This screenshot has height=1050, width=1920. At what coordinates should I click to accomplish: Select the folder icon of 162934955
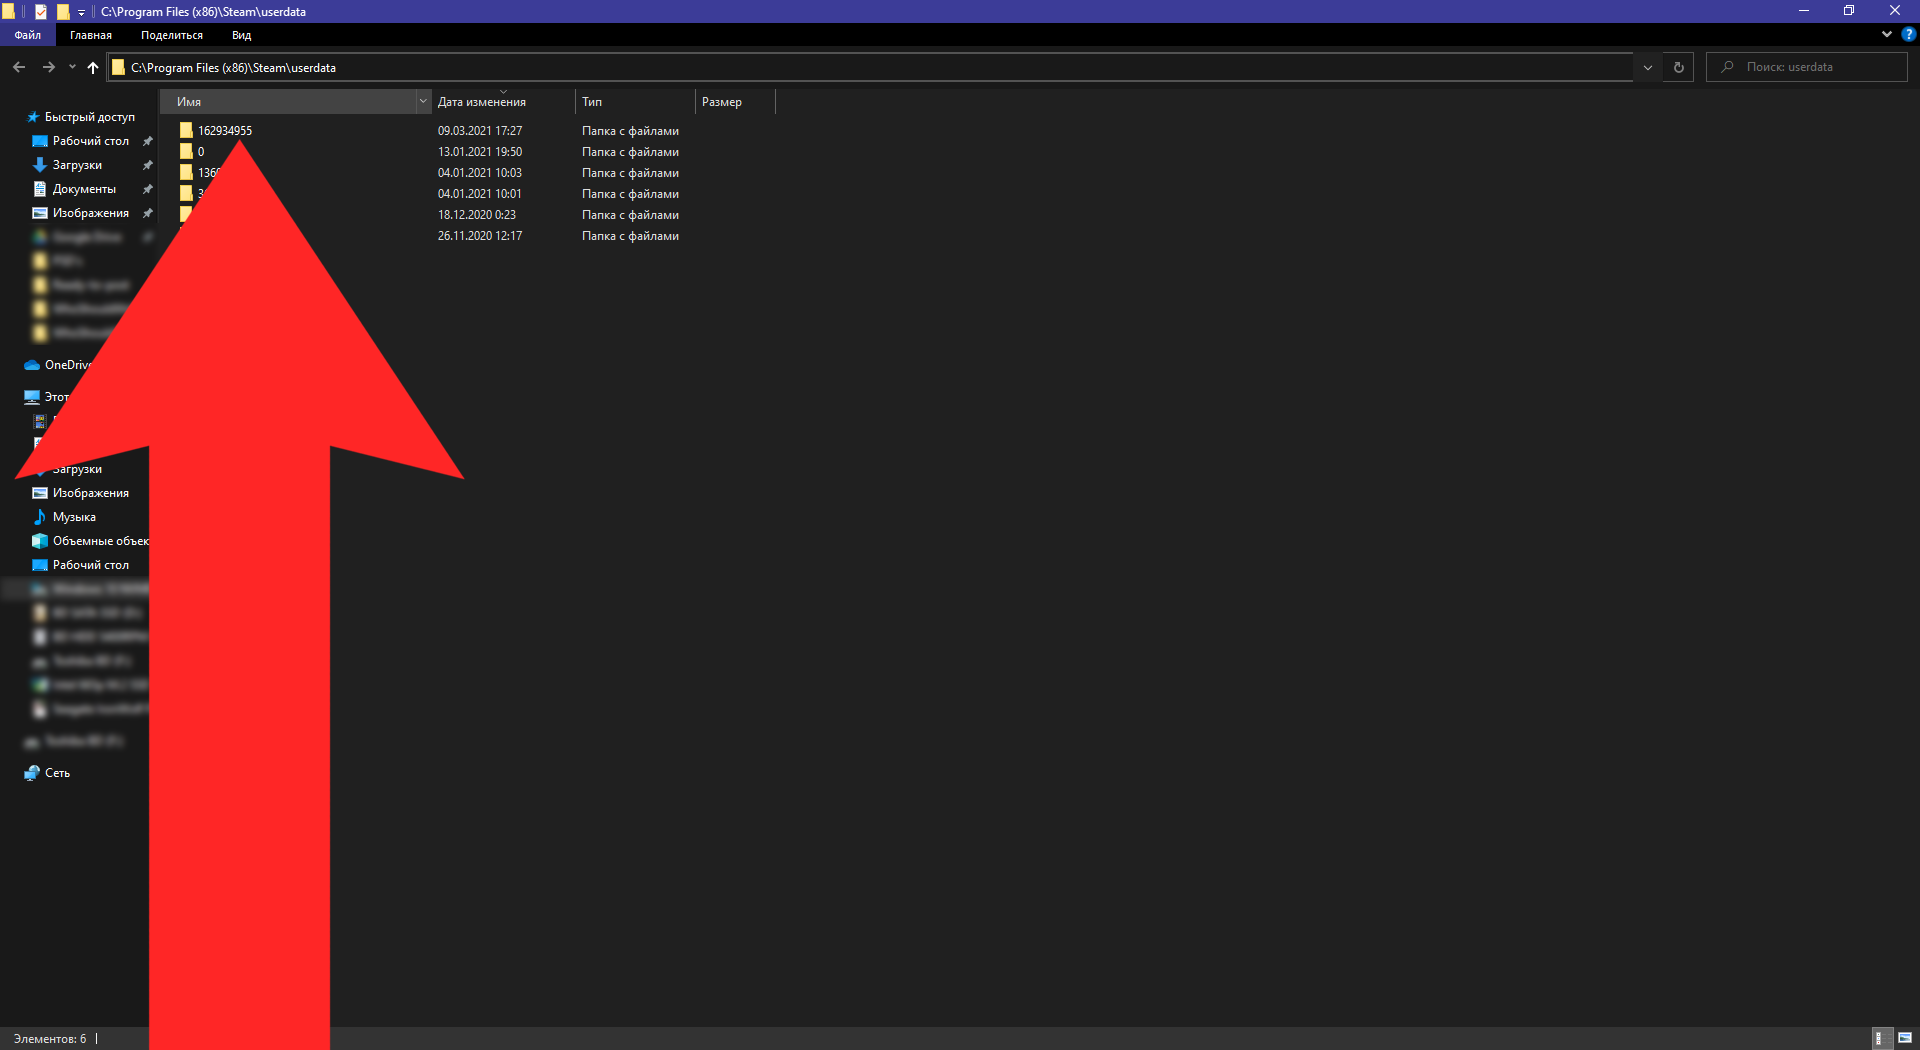tap(186, 130)
